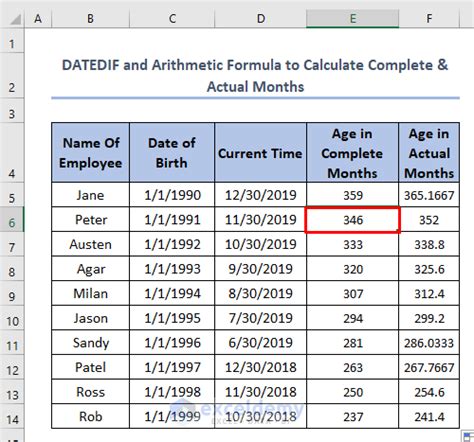This screenshot has height=442, width=474.
Task: Select column C header
Action: (172, 19)
